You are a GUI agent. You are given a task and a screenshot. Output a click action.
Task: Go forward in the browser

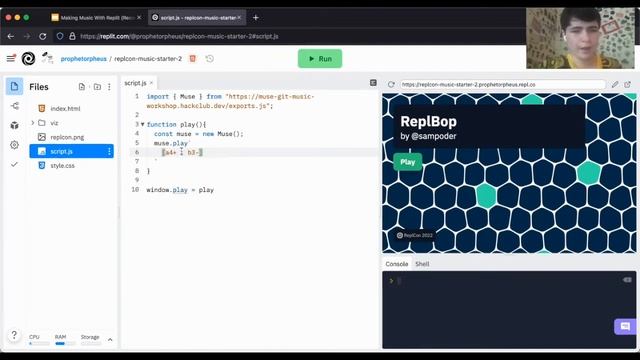click(x=27, y=36)
